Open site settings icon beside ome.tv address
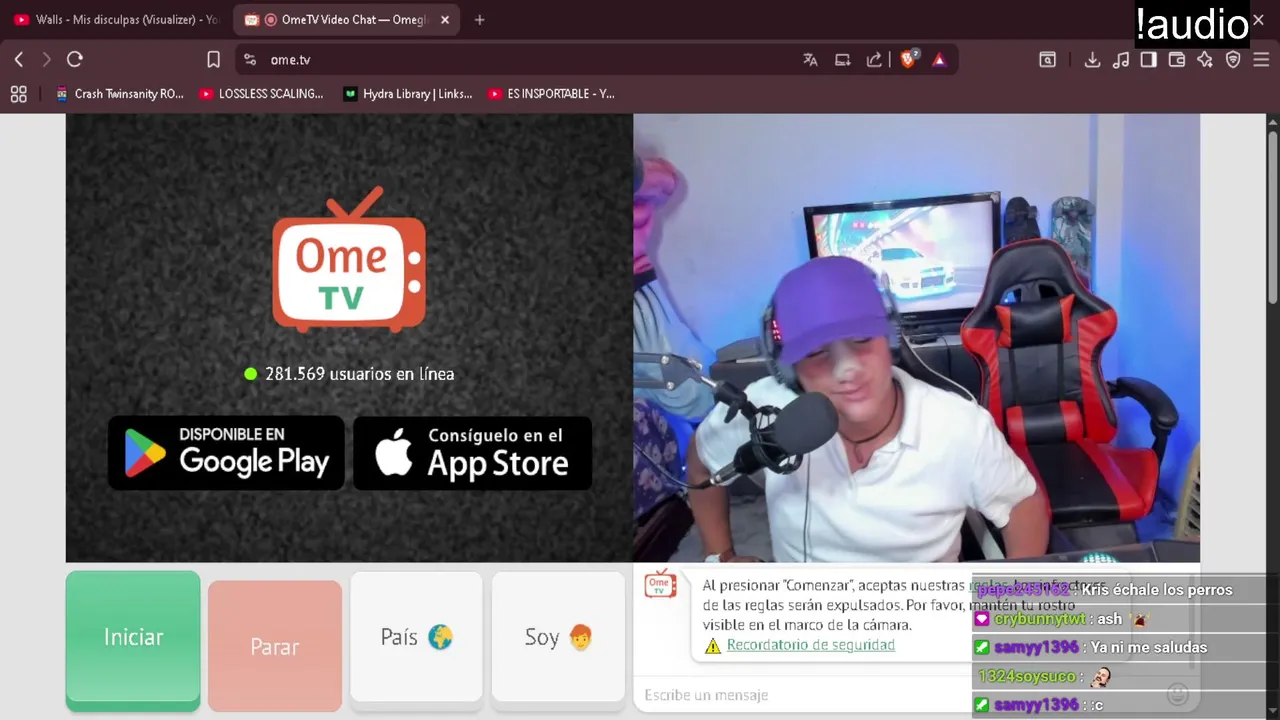1280x720 pixels. pyautogui.click(x=250, y=60)
